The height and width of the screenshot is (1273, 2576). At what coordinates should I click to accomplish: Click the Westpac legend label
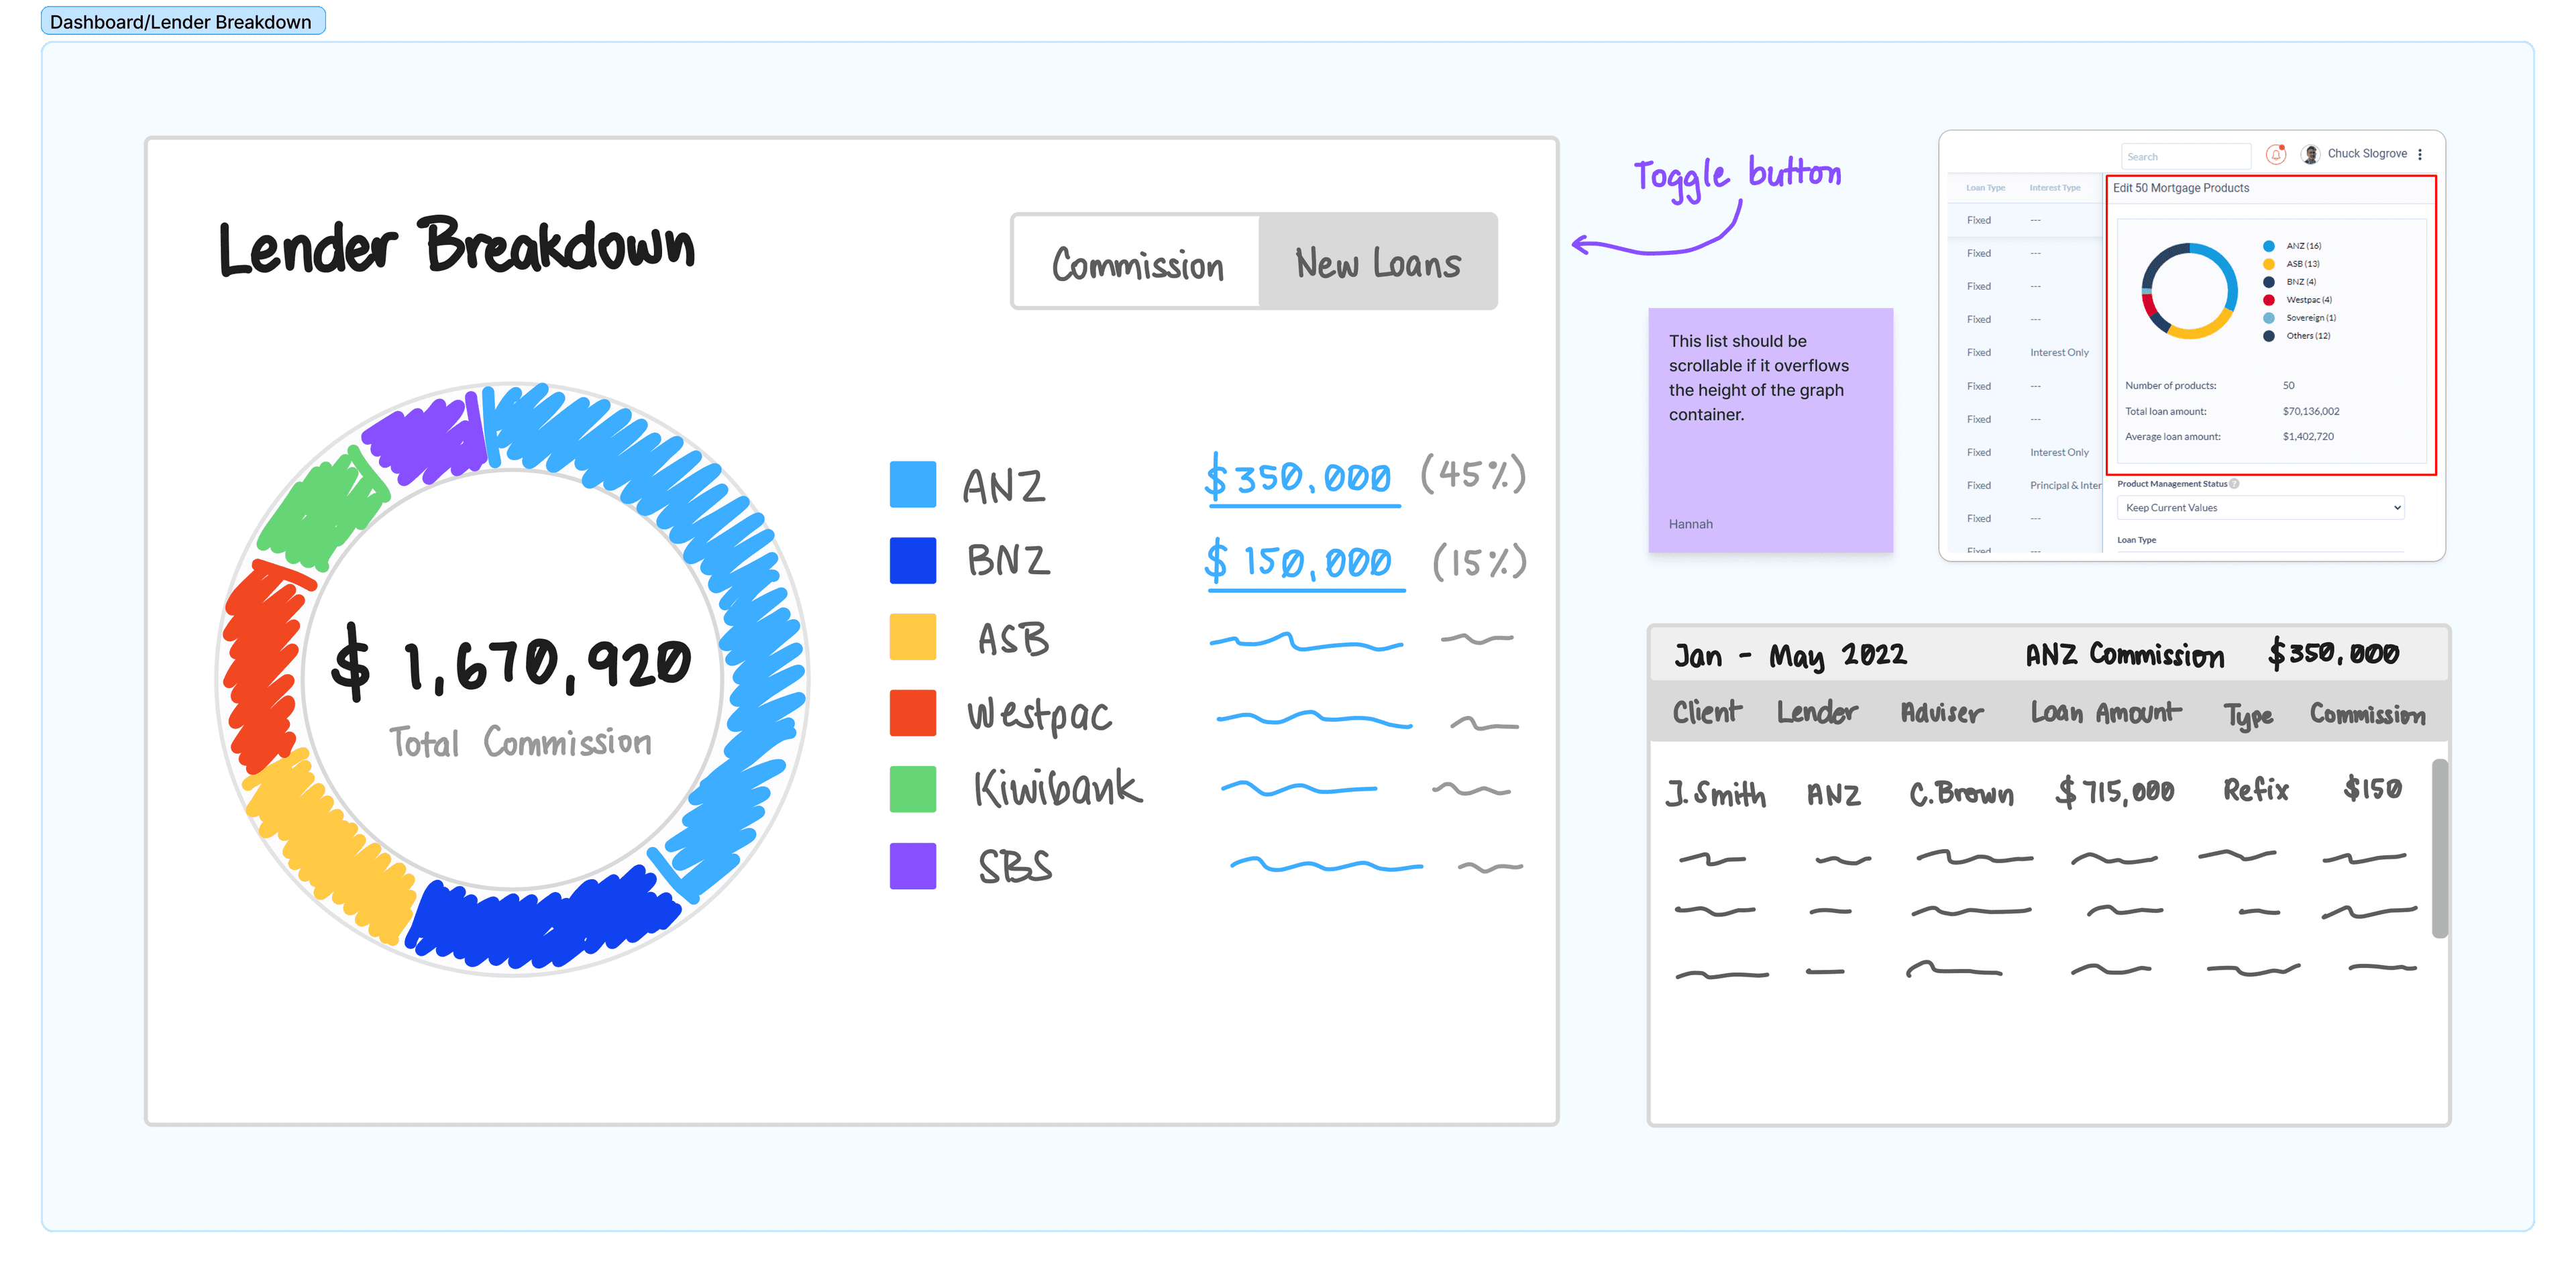pyautogui.click(x=1040, y=716)
